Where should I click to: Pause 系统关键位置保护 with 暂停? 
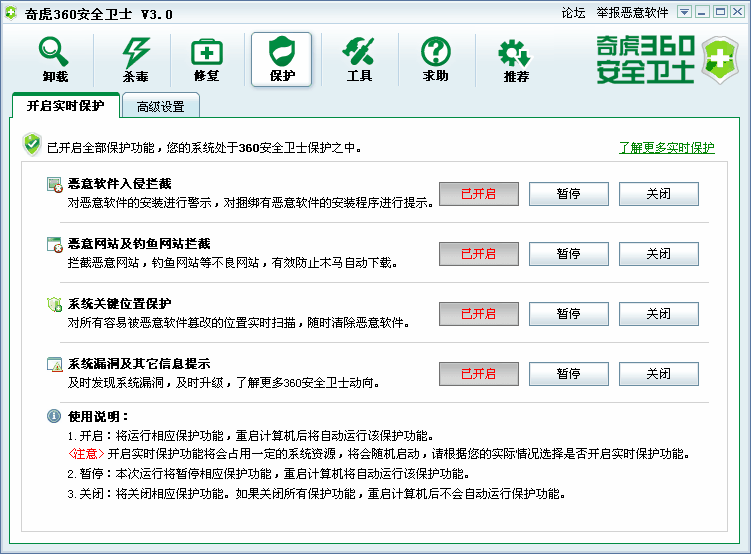[x=569, y=314]
